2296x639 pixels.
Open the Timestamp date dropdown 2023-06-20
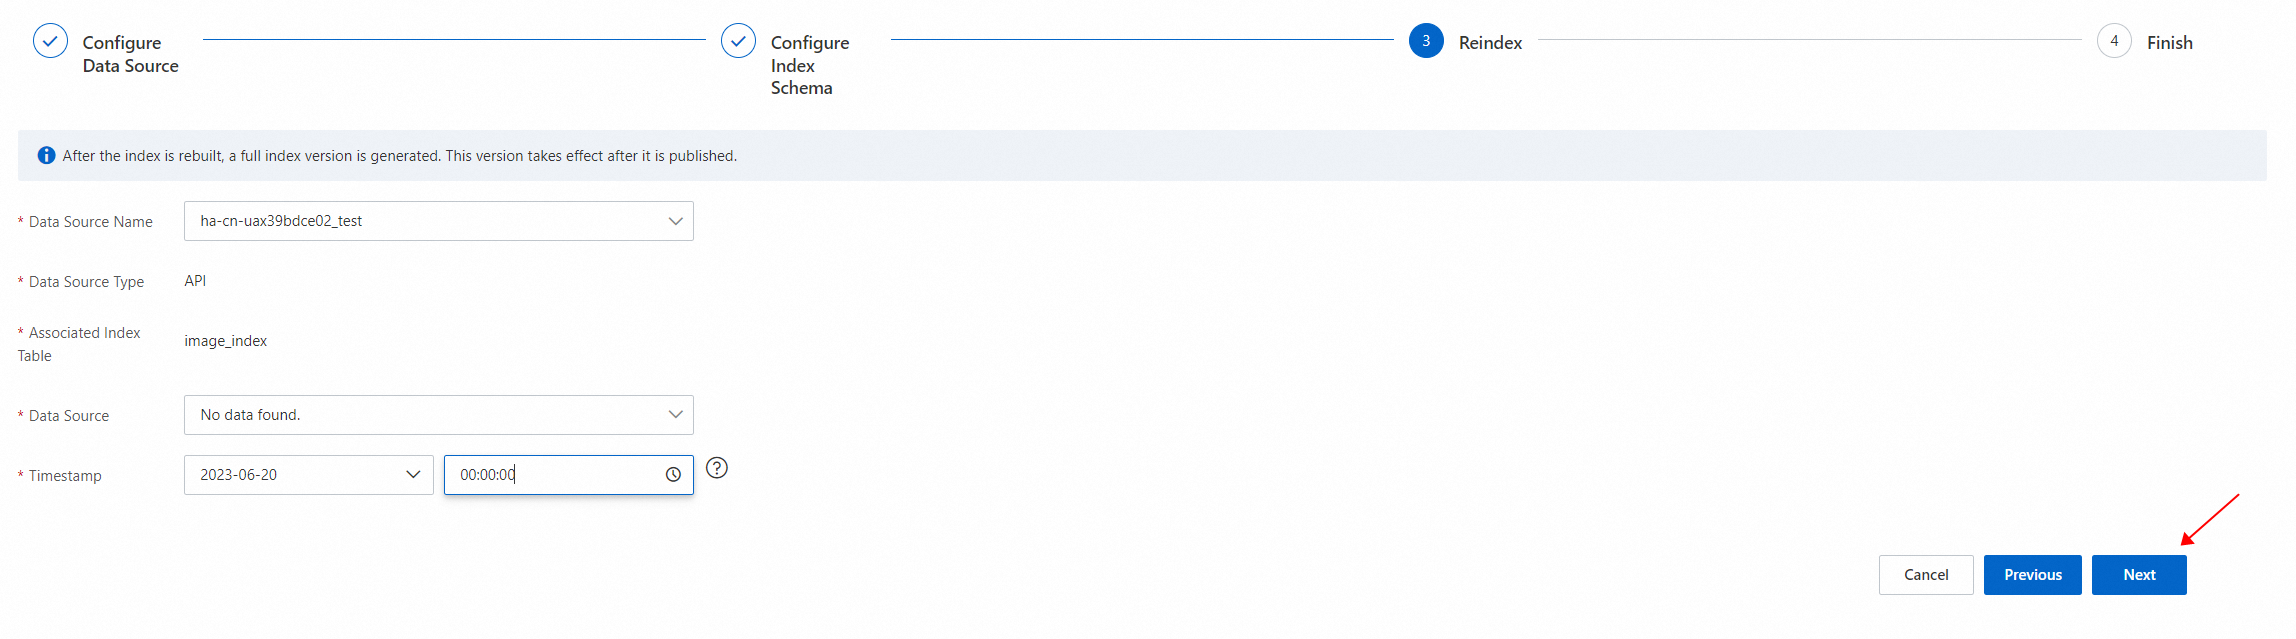coord(309,475)
